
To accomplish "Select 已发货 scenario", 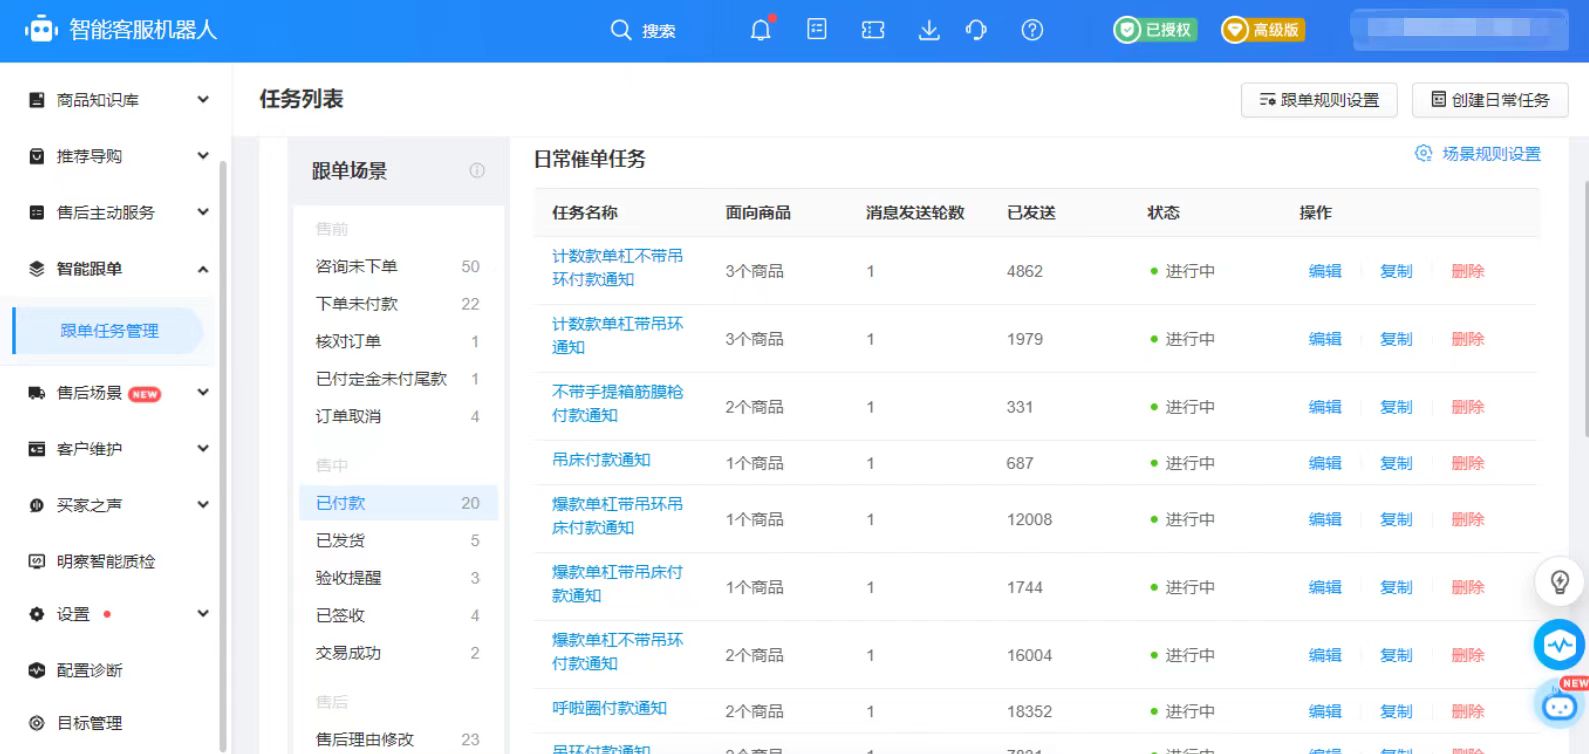I will pos(398,541).
